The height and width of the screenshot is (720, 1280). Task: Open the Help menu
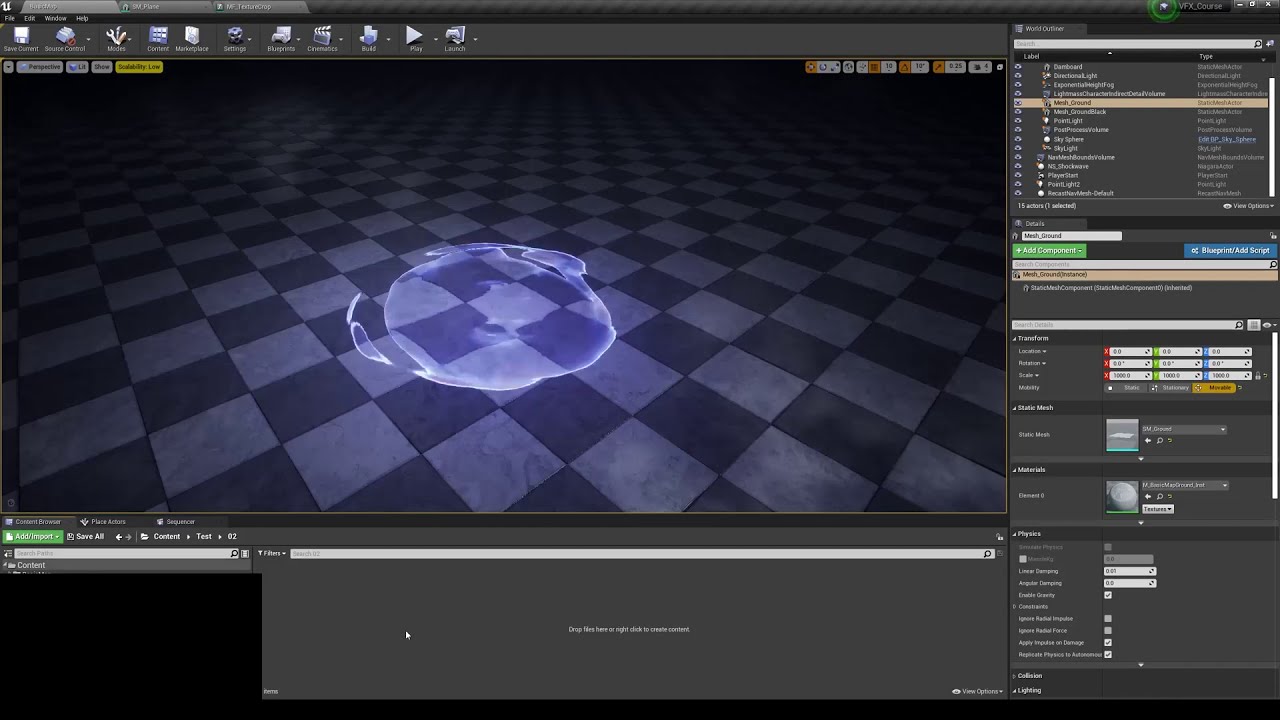82,18
